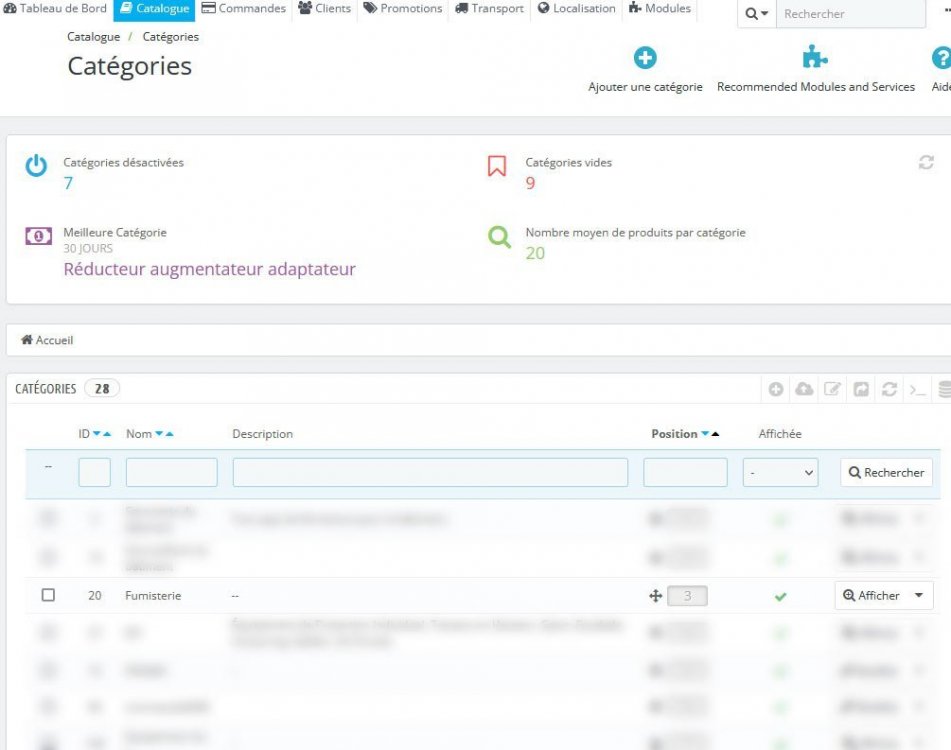Click the Rechercher filter button
This screenshot has width=951, height=750.
[x=886, y=472]
